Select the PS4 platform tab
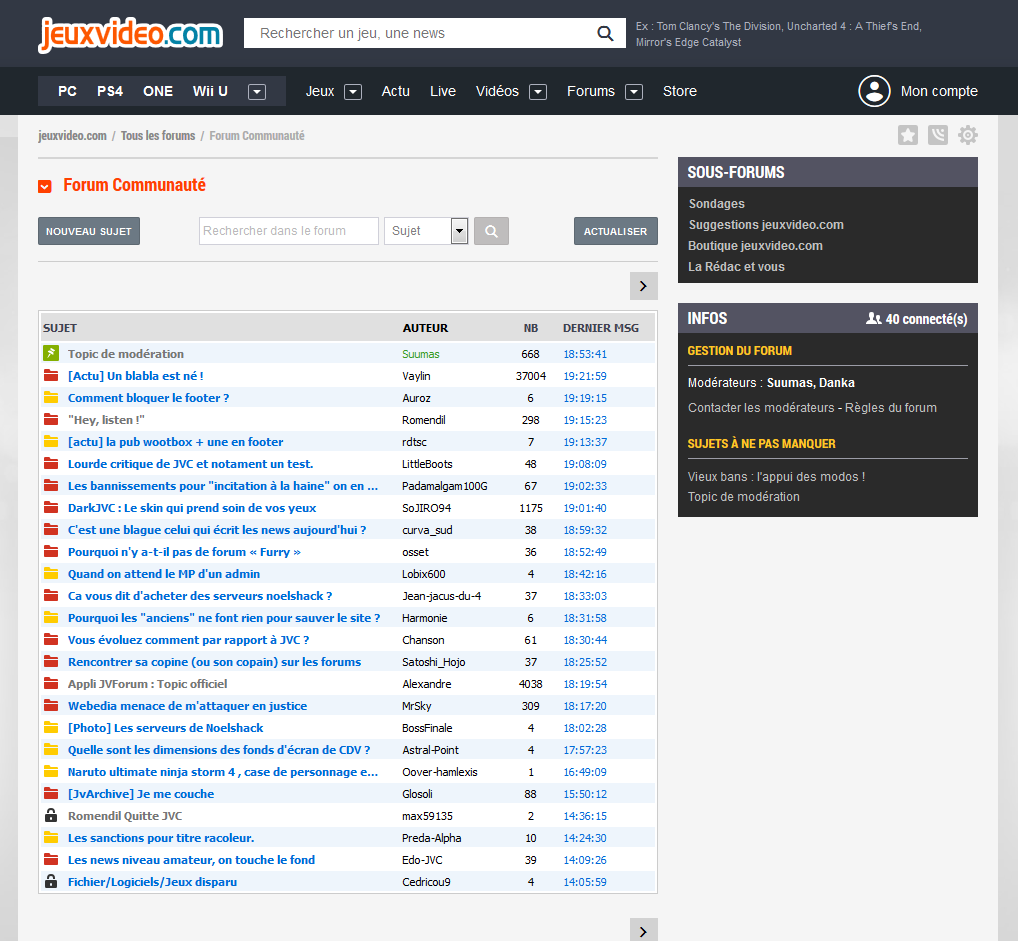This screenshot has height=941, width=1018. tap(110, 91)
